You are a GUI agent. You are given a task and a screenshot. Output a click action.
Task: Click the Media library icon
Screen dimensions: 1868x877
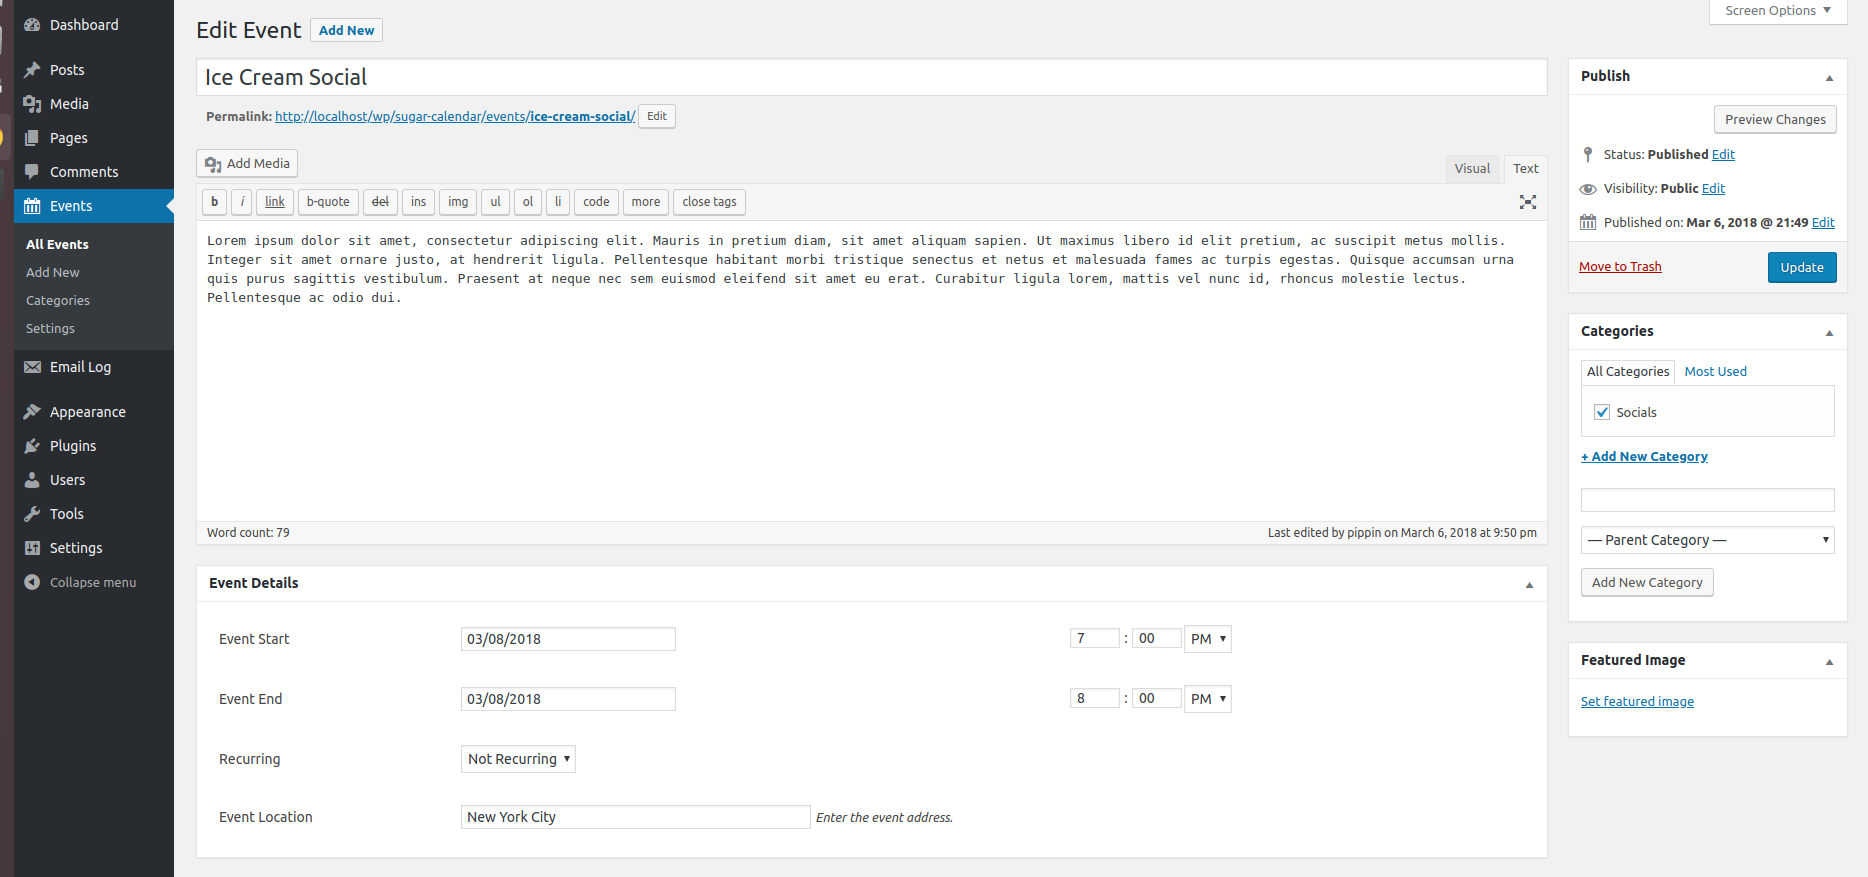coord(32,104)
